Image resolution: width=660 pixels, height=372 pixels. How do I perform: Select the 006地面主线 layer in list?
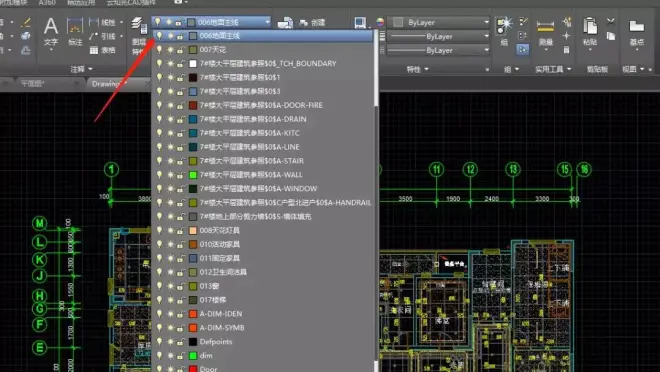click(263, 36)
